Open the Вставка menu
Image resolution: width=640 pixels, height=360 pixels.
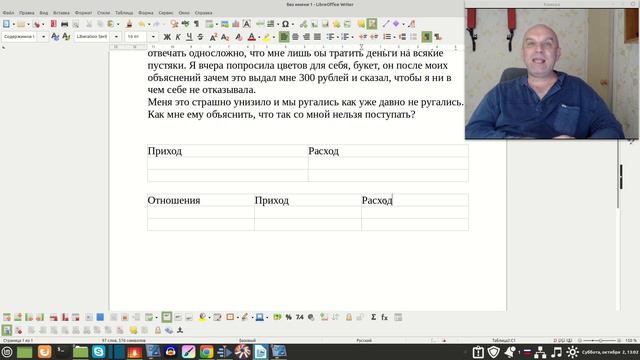(x=61, y=13)
